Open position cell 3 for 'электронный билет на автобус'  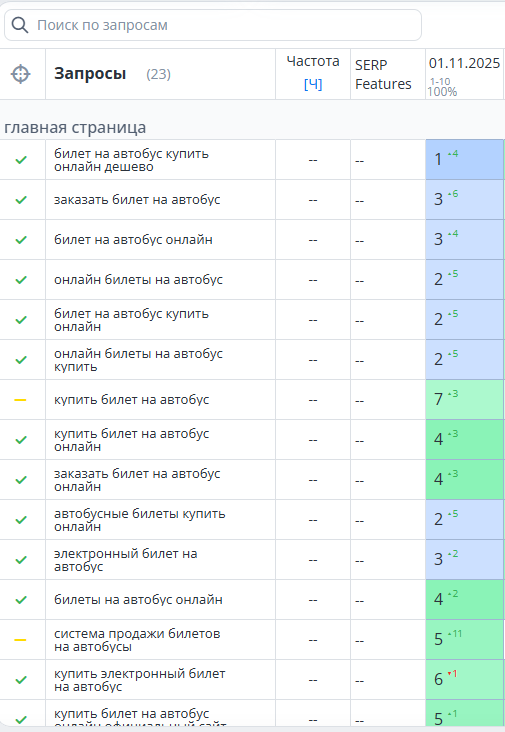464,560
